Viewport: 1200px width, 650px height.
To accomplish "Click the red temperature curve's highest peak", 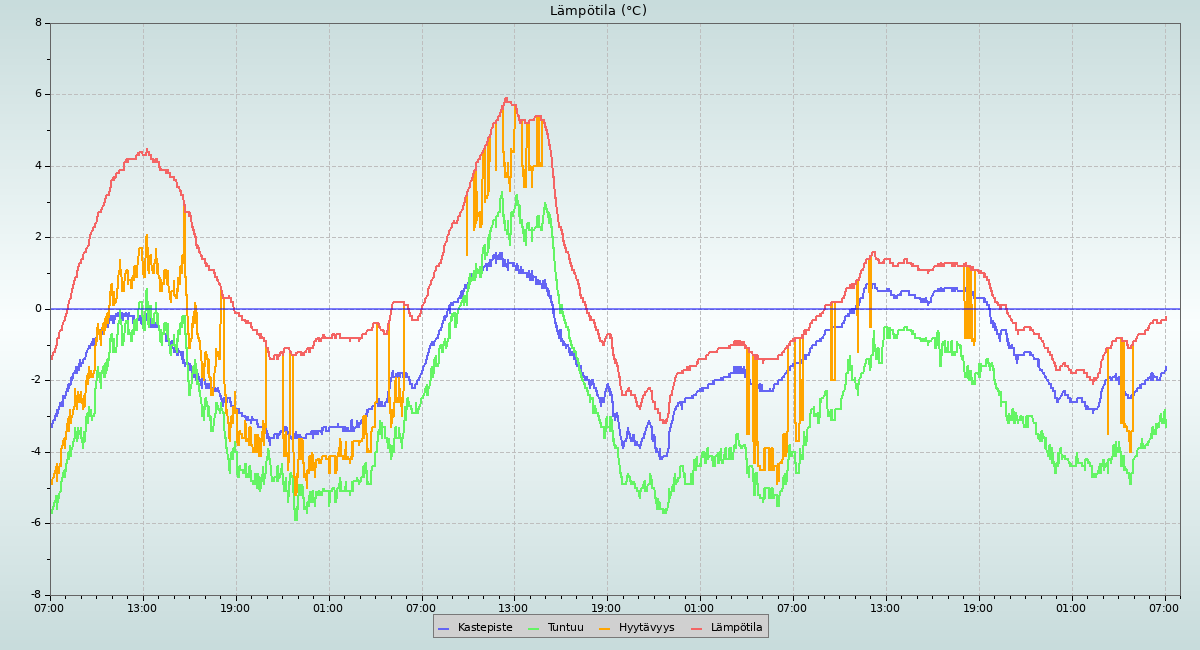I will (x=507, y=98).
